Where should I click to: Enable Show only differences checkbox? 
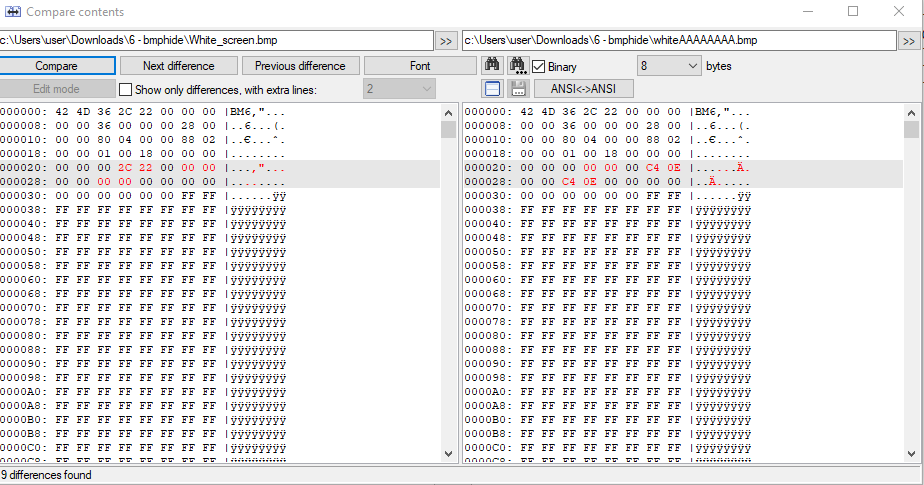pos(125,90)
